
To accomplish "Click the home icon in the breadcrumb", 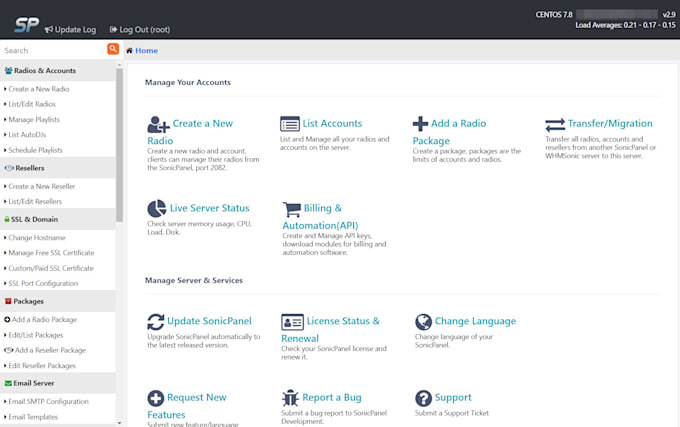I will (129, 51).
